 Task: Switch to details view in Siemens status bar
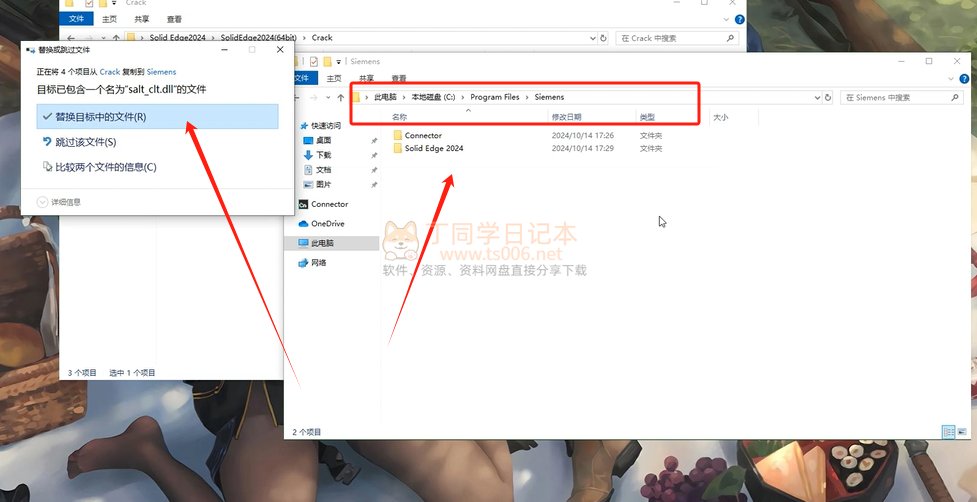tap(948, 432)
